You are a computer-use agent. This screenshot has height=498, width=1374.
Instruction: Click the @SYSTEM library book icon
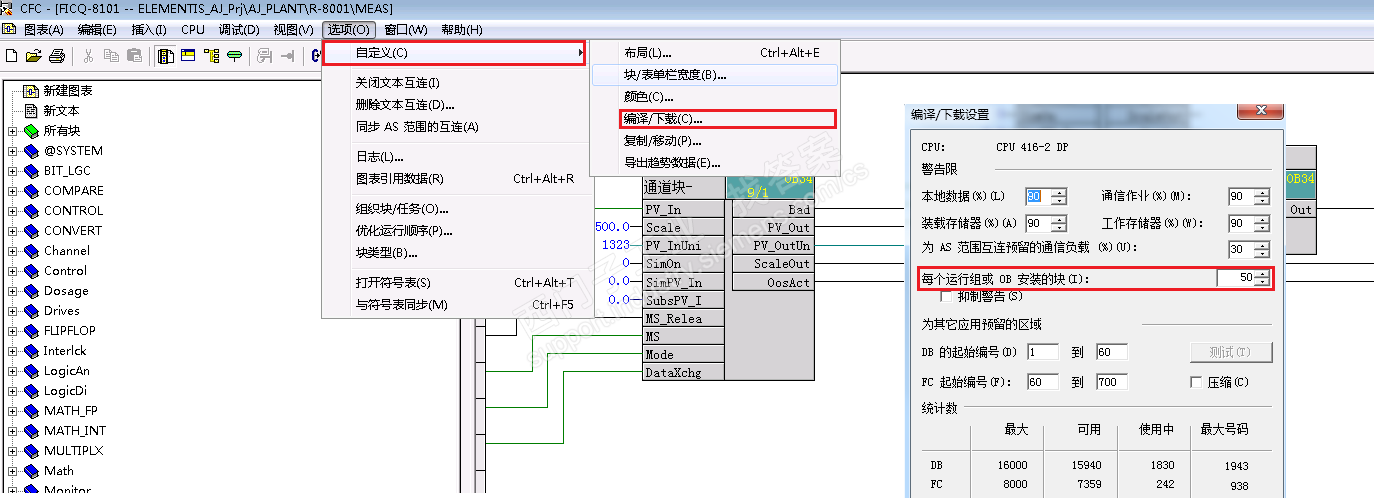[31, 150]
